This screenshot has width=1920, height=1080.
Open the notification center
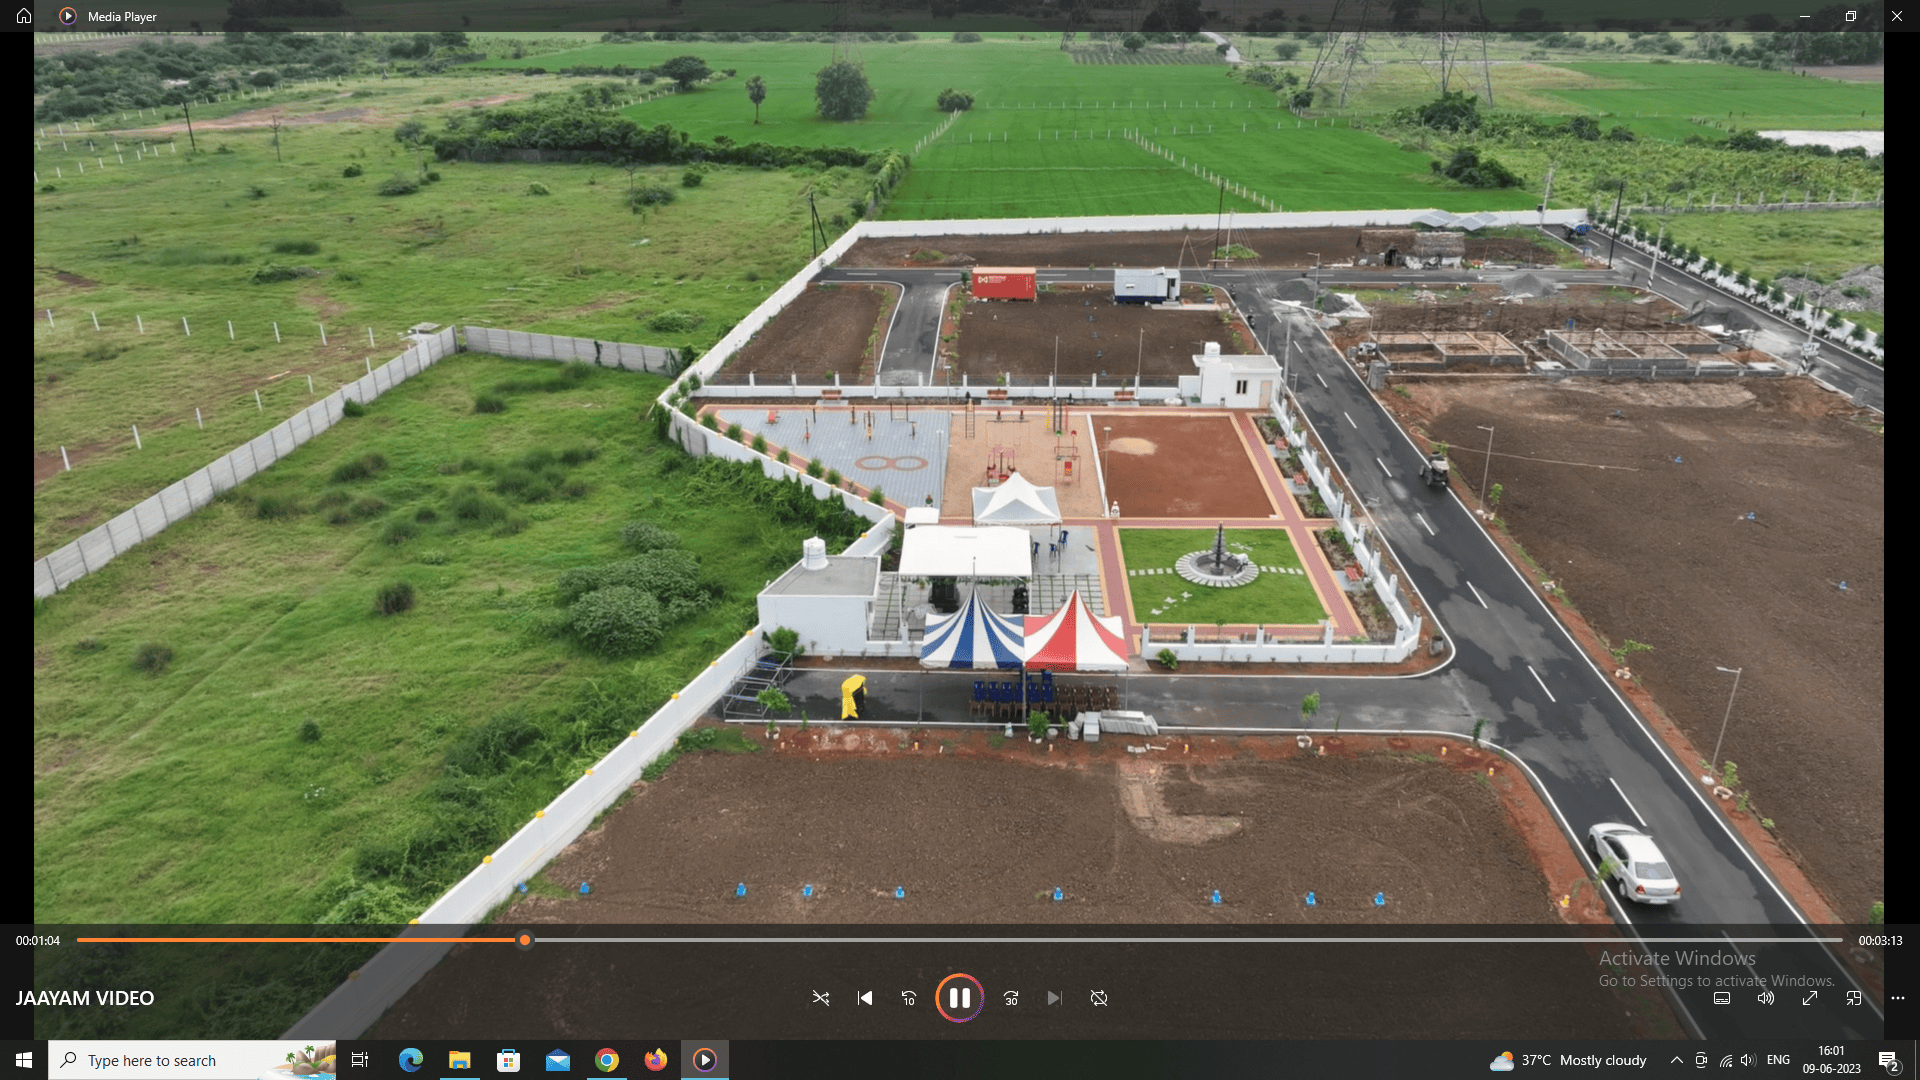(x=1888, y=1060)
